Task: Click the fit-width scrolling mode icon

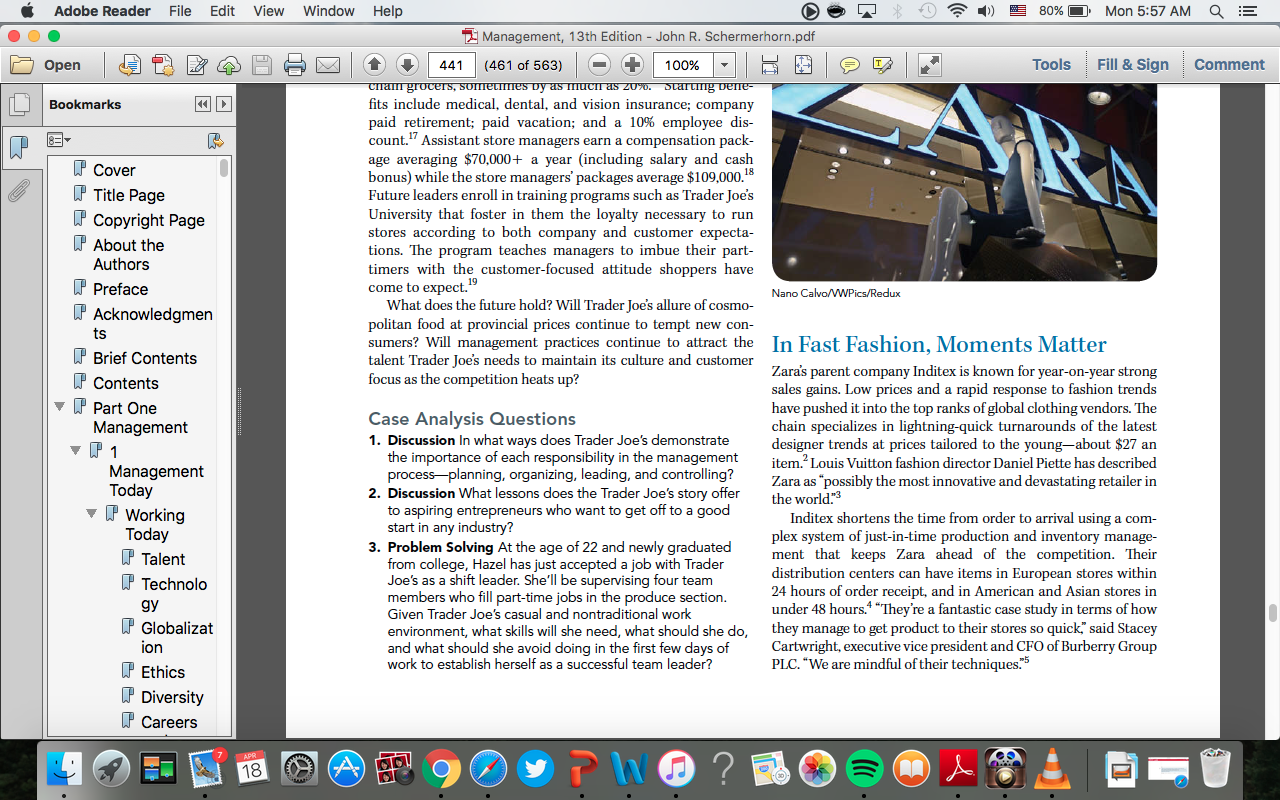Action: click(x=770, y=65)
